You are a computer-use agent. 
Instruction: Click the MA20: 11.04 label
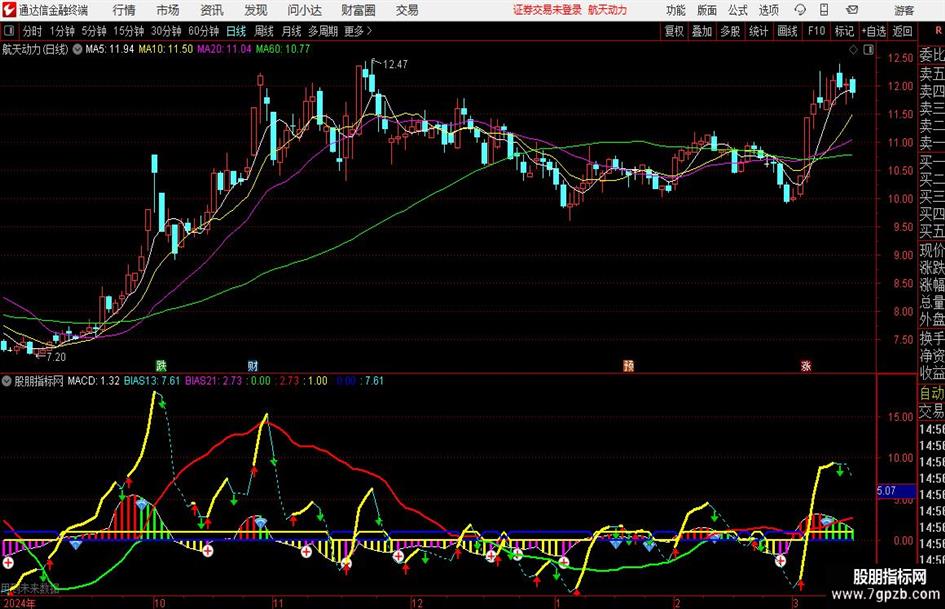pos(224,49)
